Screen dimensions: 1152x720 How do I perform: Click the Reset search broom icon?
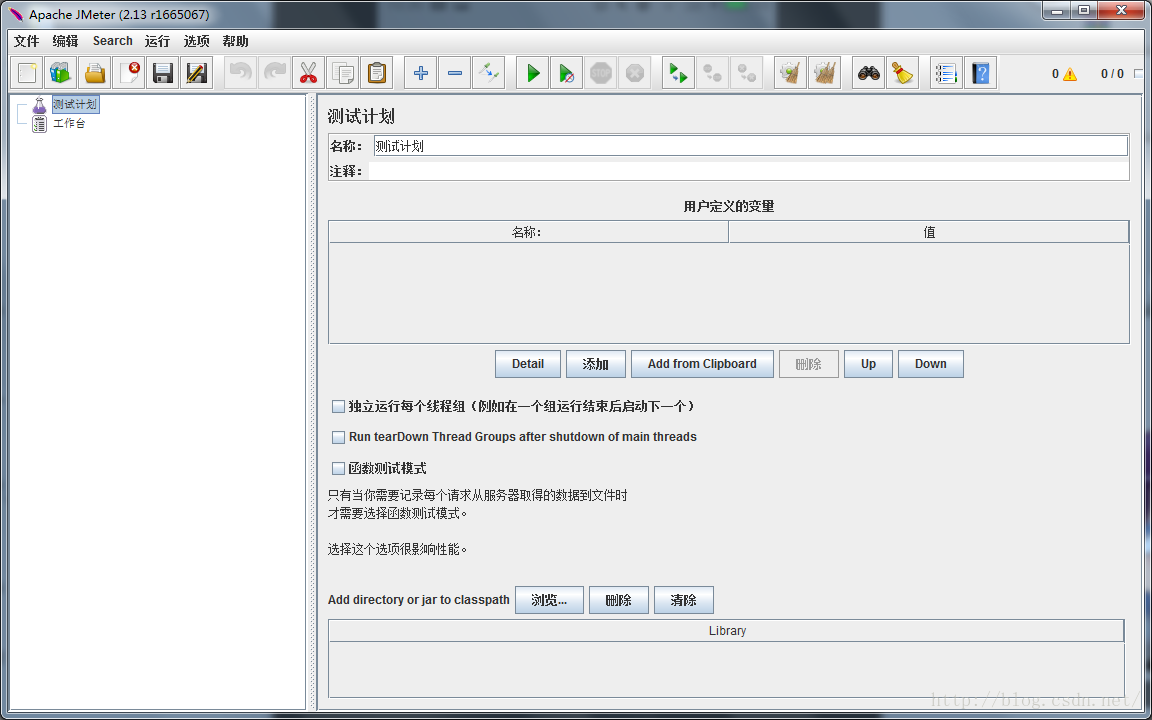[902, 73]
